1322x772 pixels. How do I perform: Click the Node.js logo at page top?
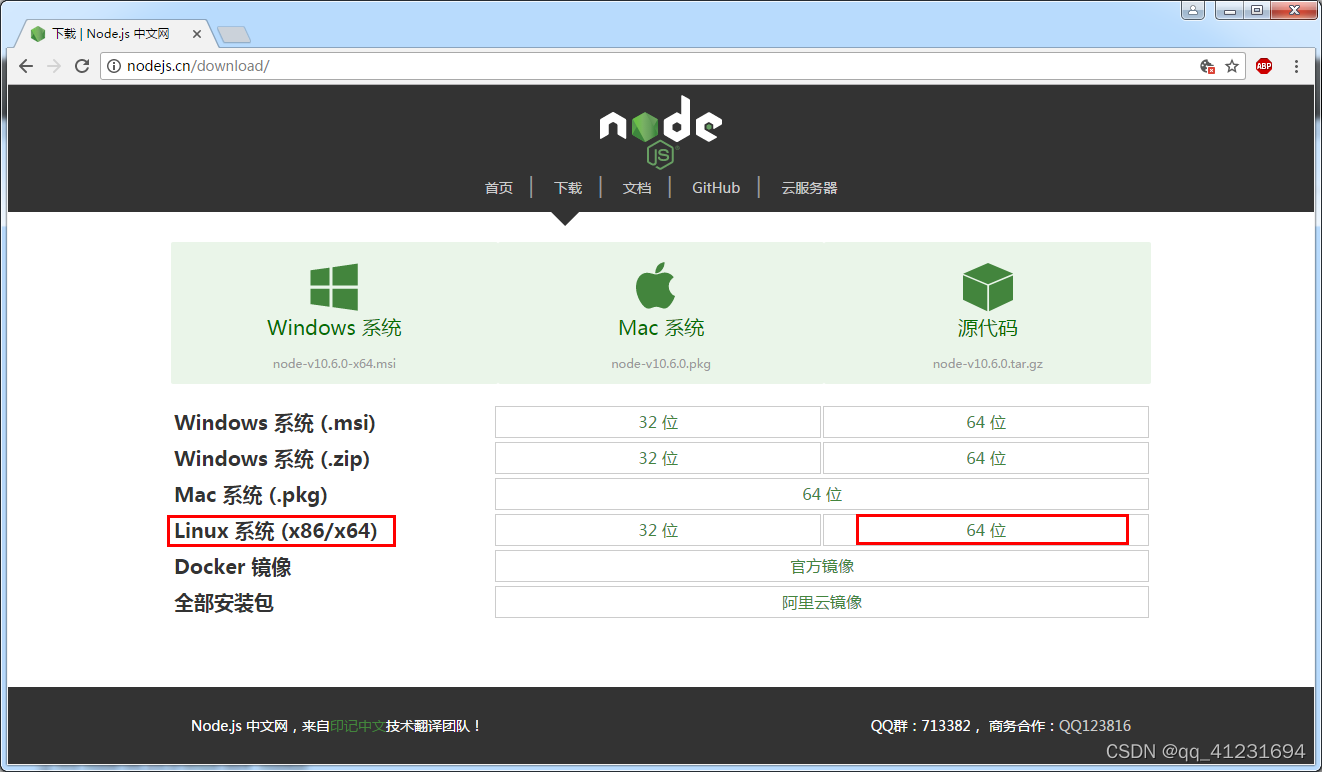[x=660, y=128]
